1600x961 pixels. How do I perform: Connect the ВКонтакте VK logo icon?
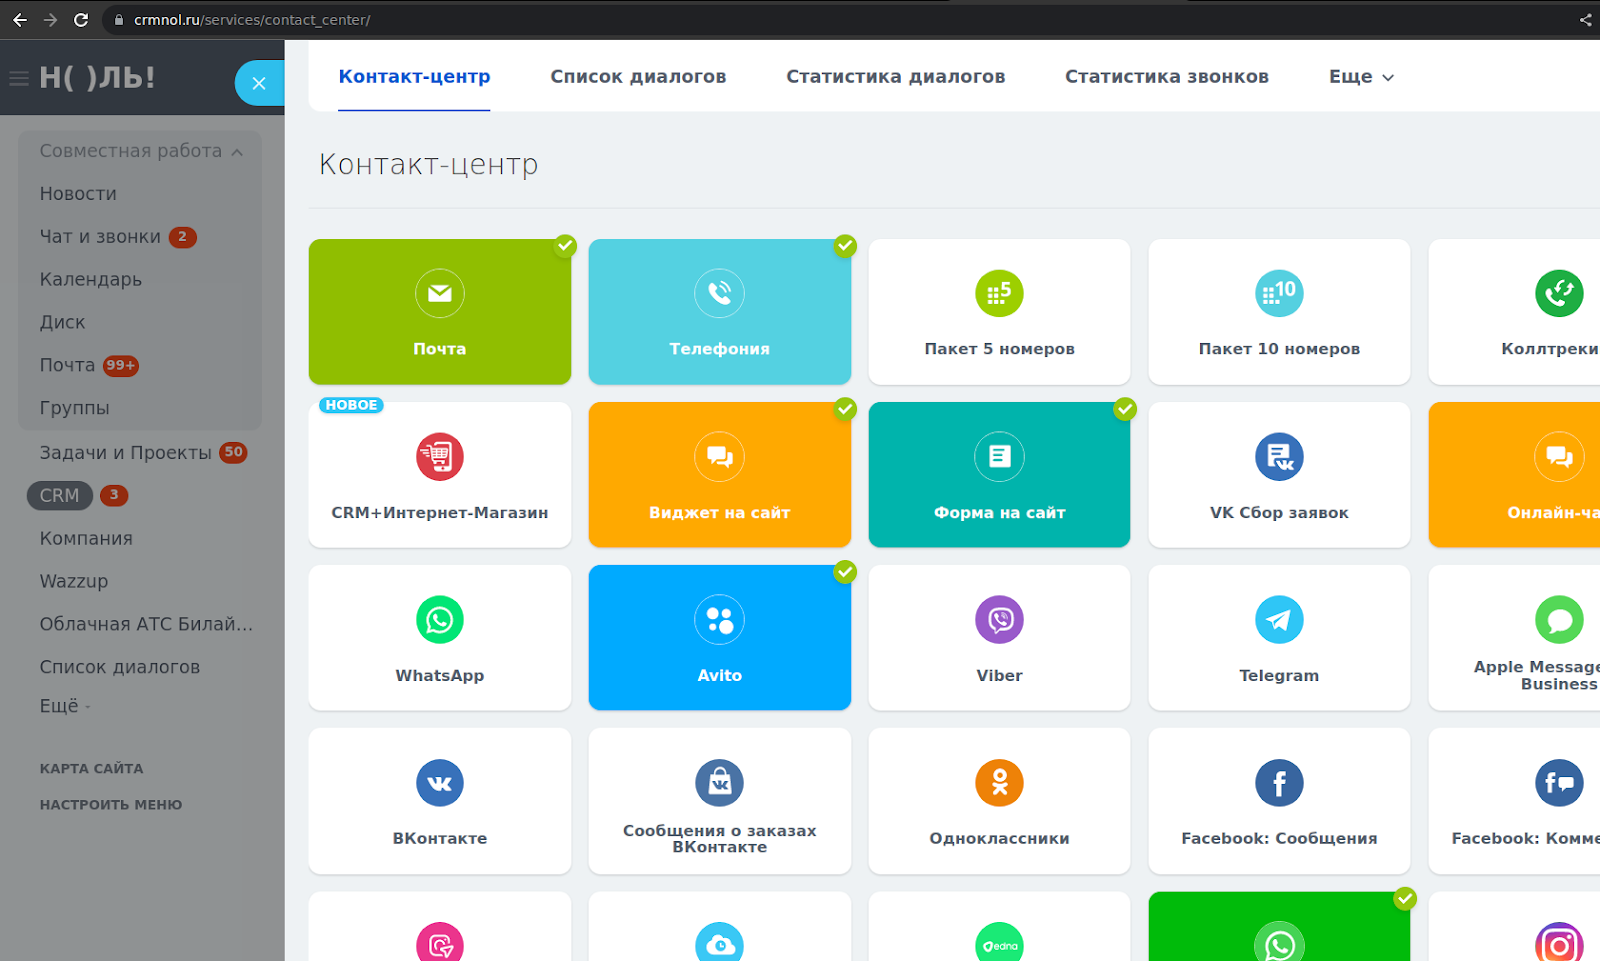[440, 783]
